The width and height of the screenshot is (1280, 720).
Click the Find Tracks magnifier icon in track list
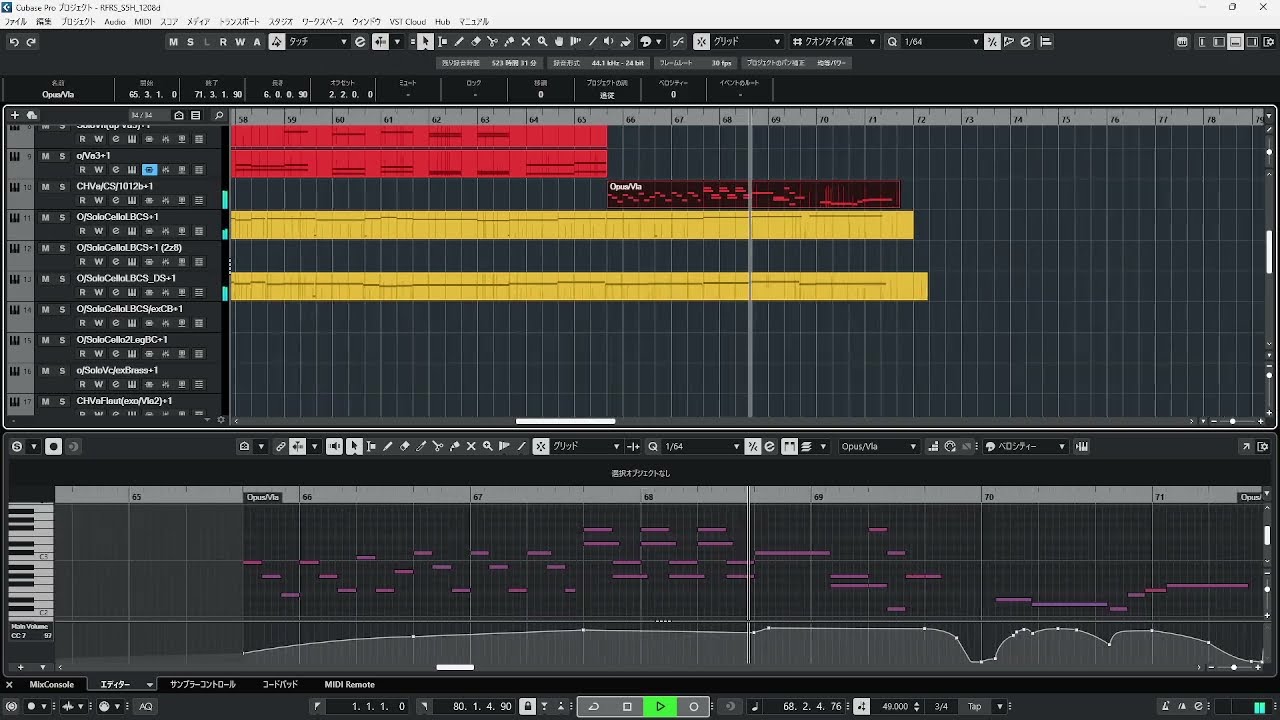click(219, 115)
